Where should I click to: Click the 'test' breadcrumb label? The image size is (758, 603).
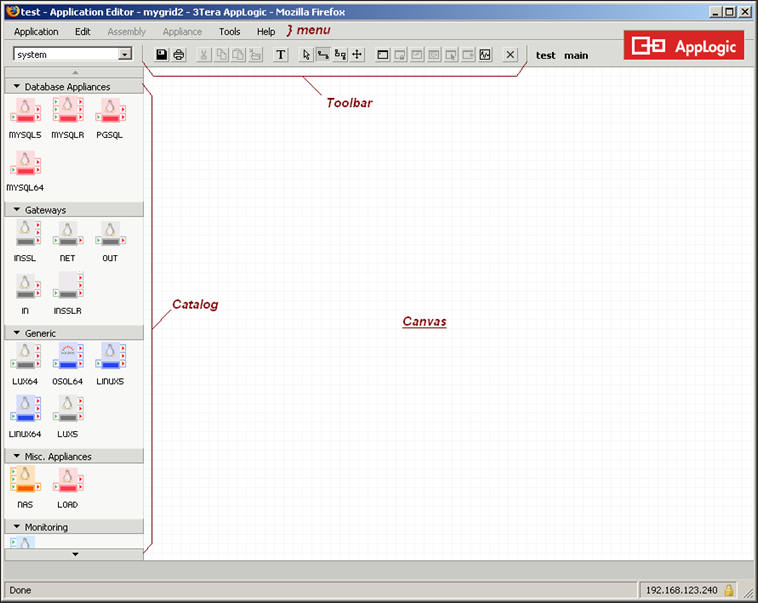(546, 55)
